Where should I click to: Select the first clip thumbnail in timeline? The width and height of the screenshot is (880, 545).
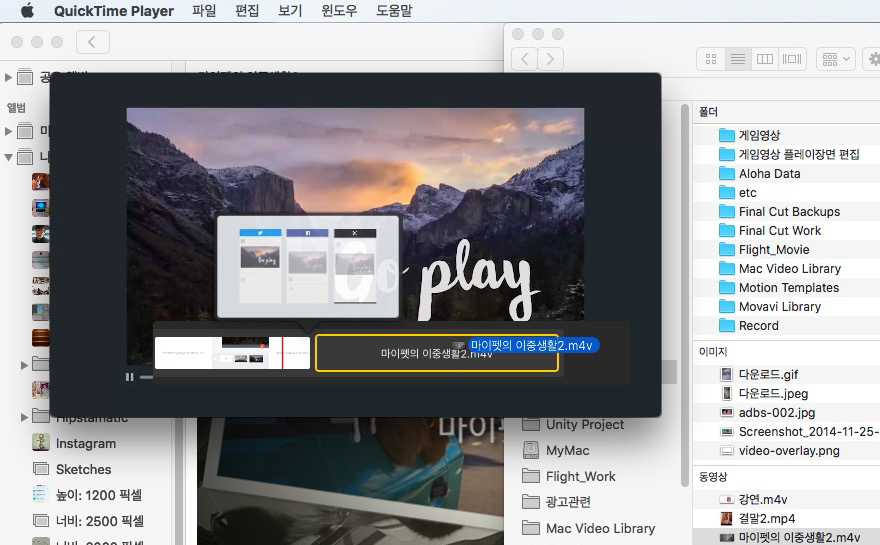pyautogui.click(x=232, y=352)
